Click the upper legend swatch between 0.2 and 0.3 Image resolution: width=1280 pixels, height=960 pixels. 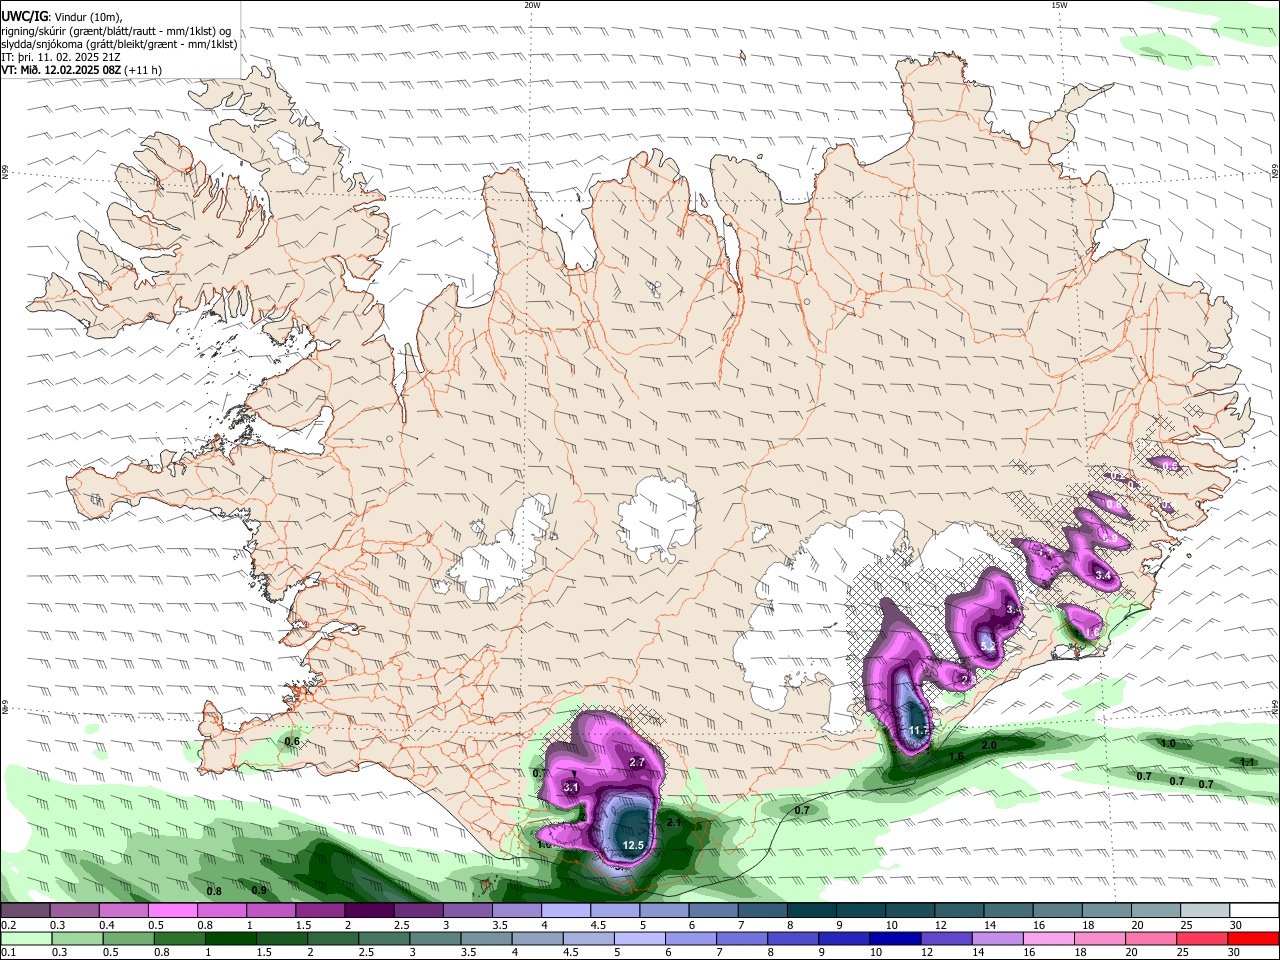coord(25,911)
